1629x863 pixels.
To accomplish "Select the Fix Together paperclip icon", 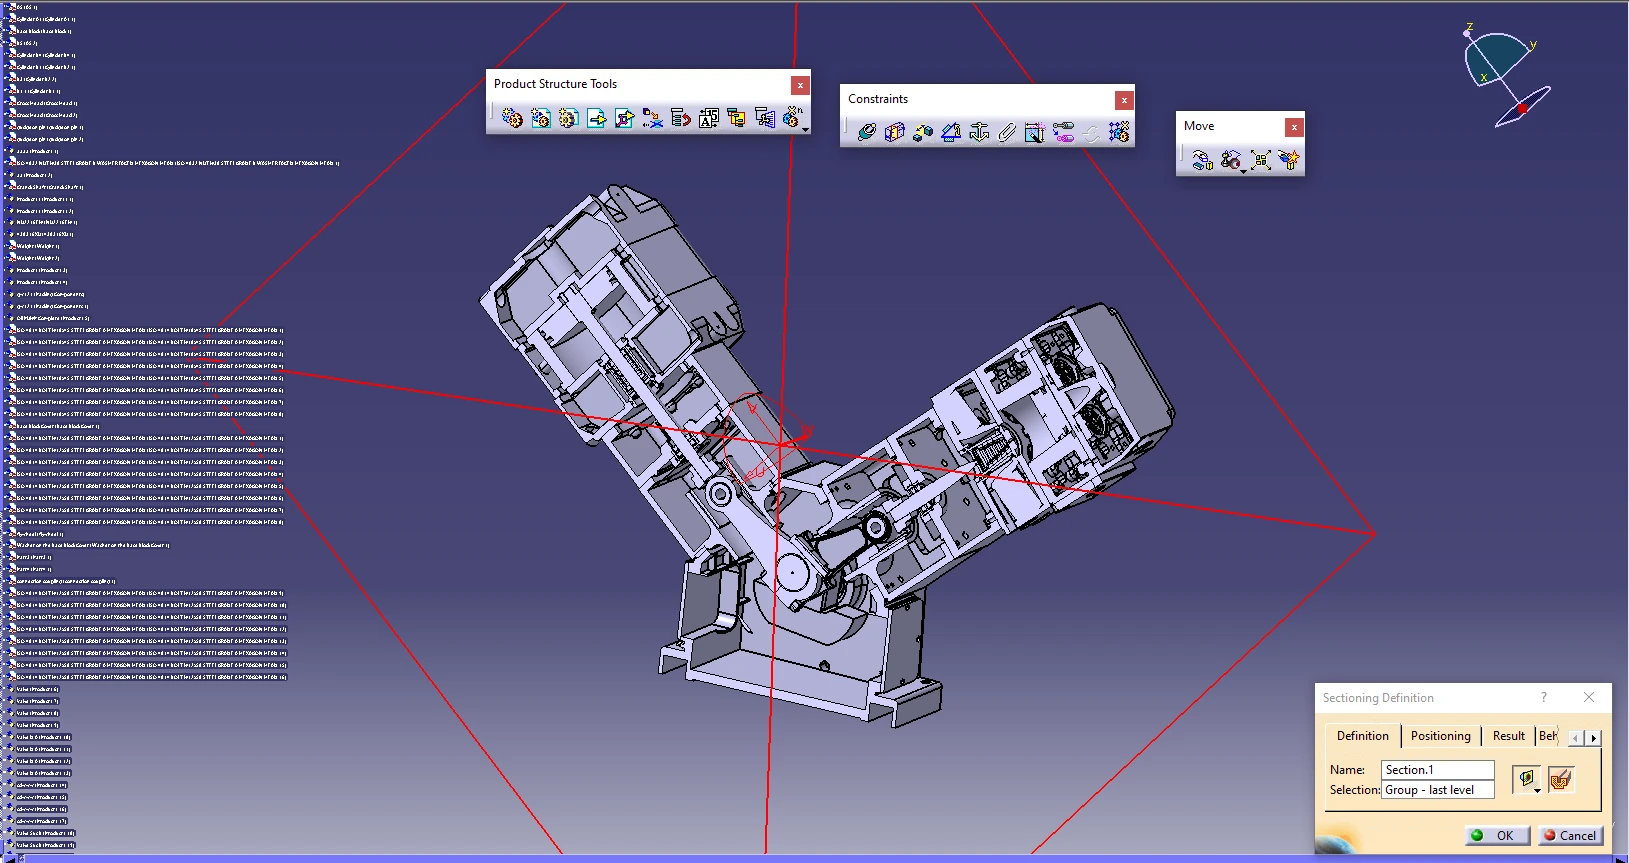I will pos(1007,132).
